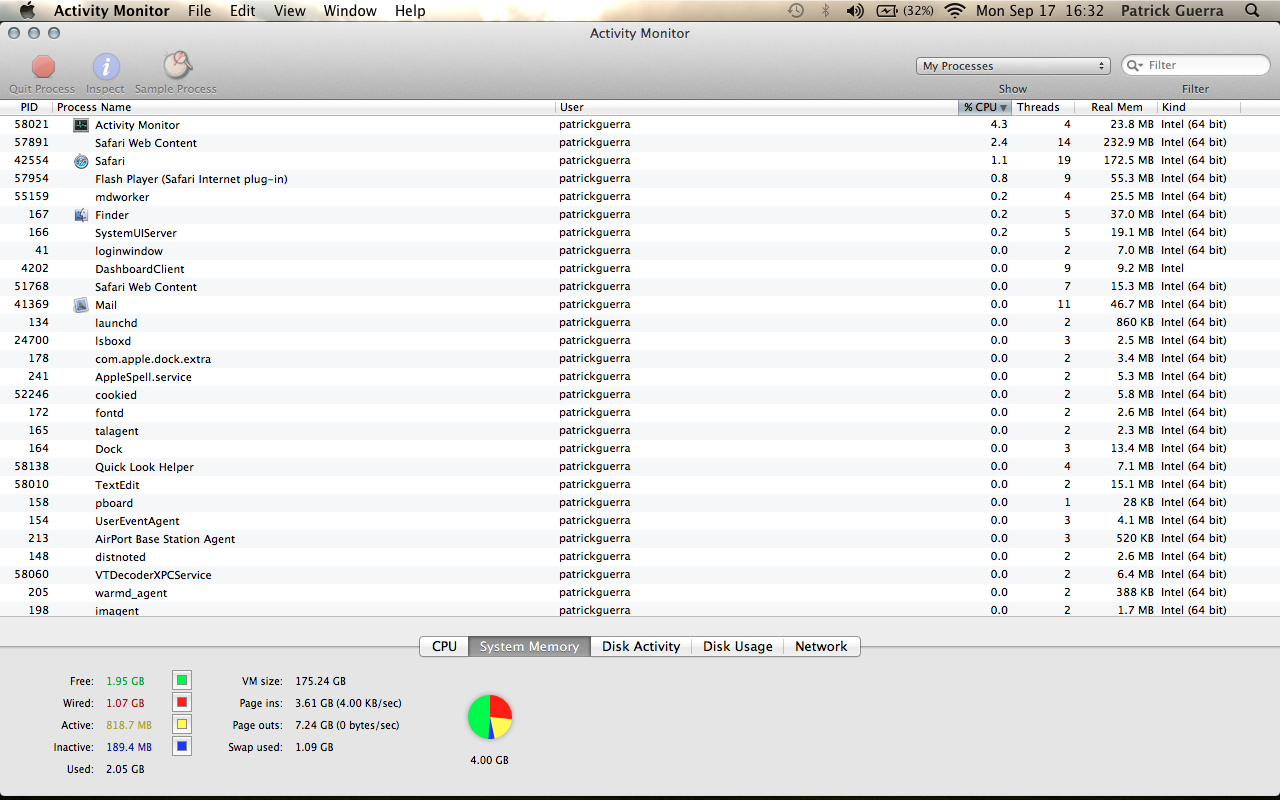The height and width of the screenshot is (800, 1280).
Task: Open the Apple menu
Action: pyautogui.click(x=28, y=11)
